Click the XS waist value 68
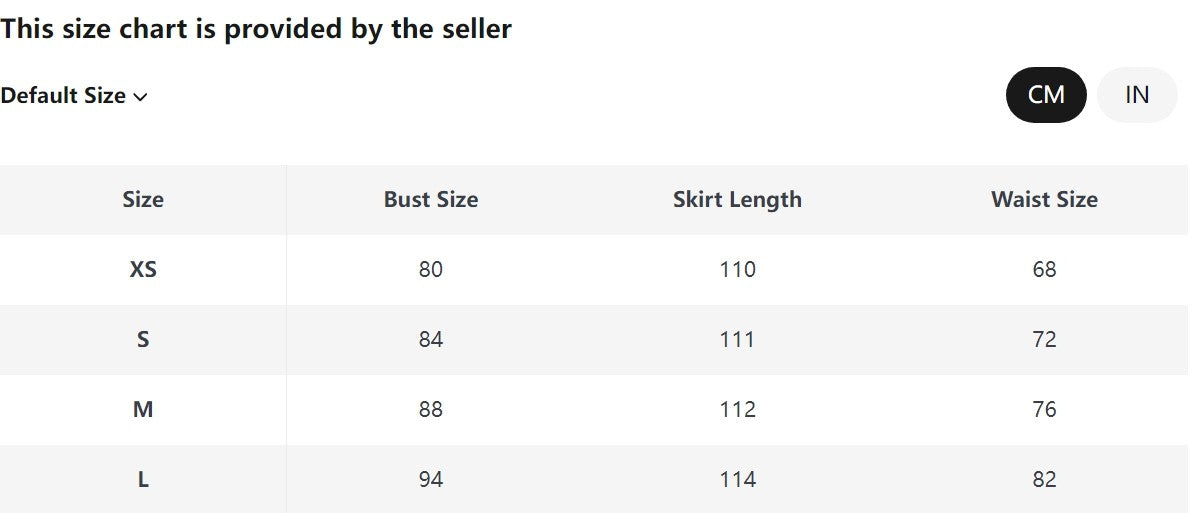Screen dimensions: 1197x513 1044,269
